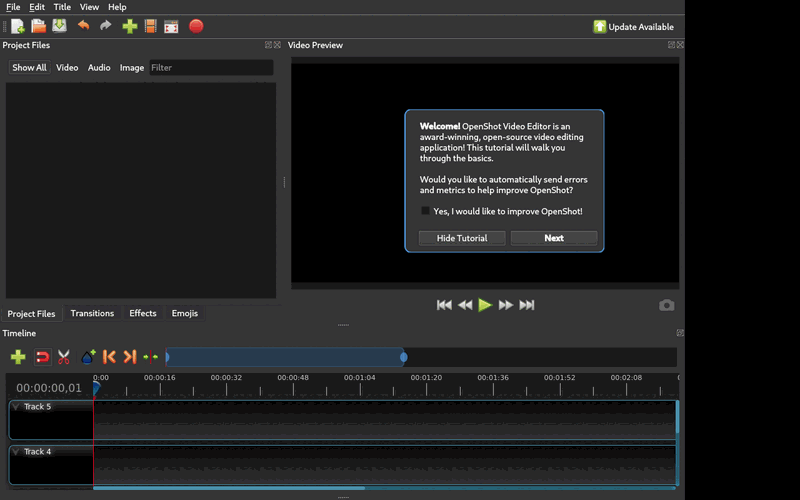The width and height of the screenshot is (800, 500).
Task: Click the 00:00:00,01 timecode display
Action: 48,388
